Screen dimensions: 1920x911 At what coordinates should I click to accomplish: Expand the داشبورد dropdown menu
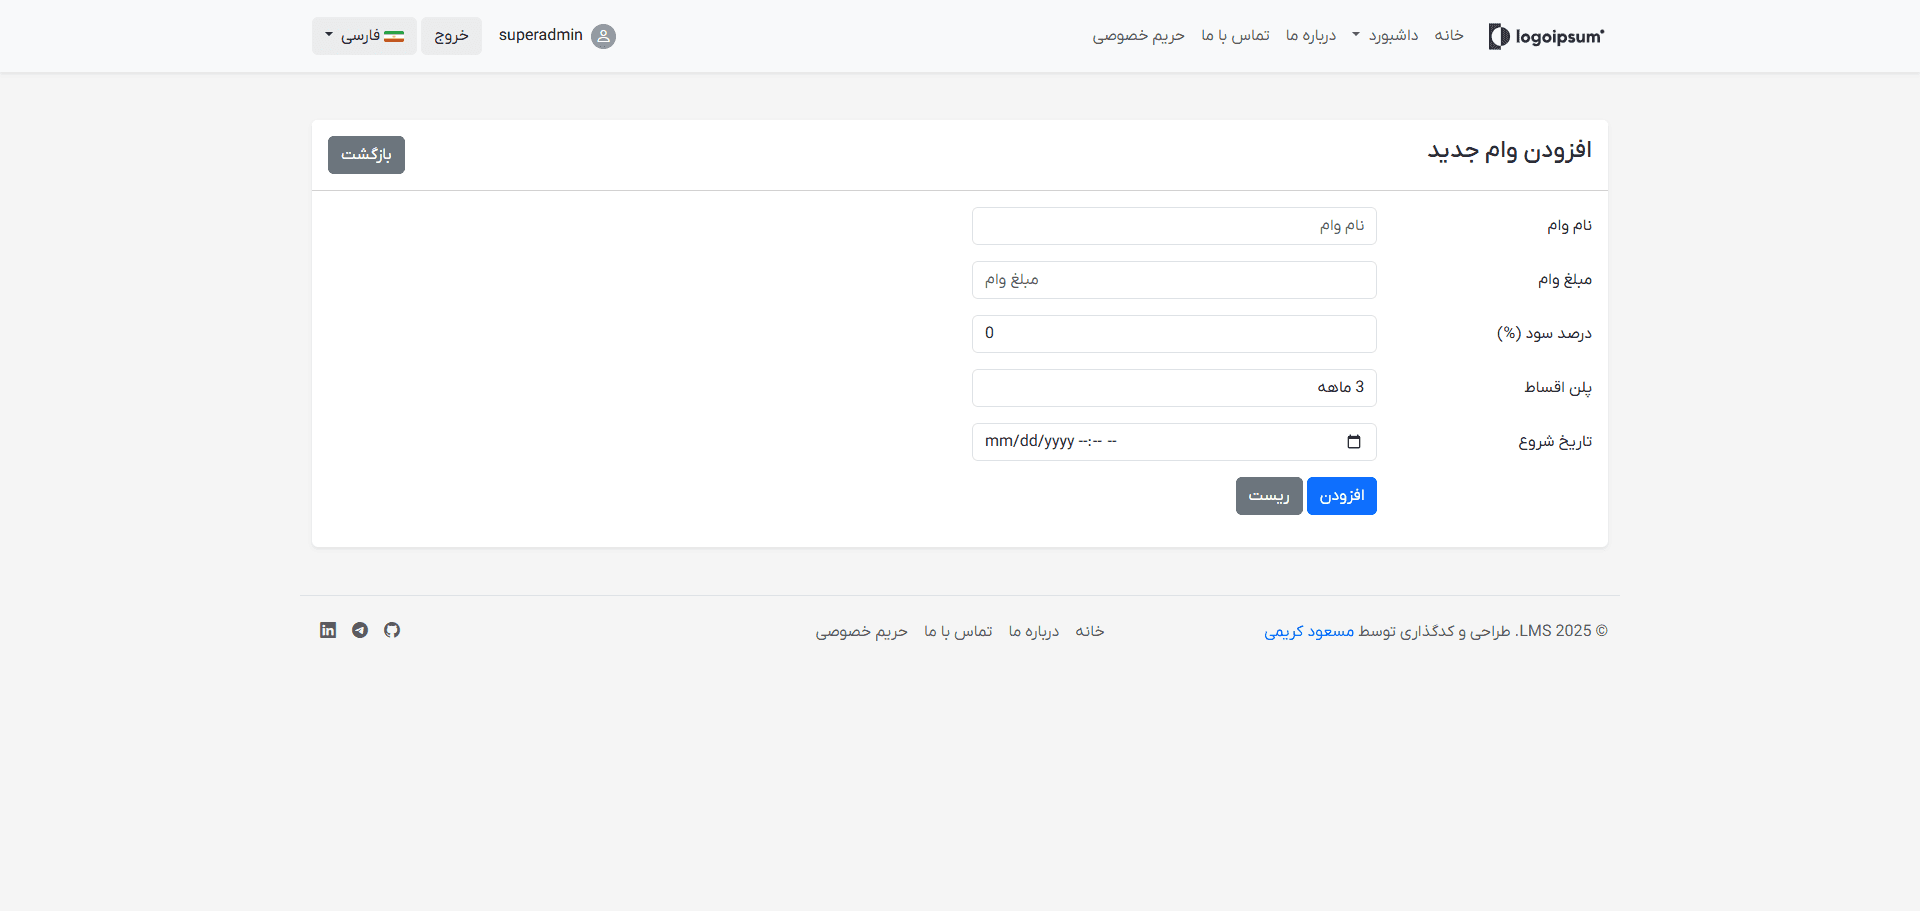[1385, 36]
